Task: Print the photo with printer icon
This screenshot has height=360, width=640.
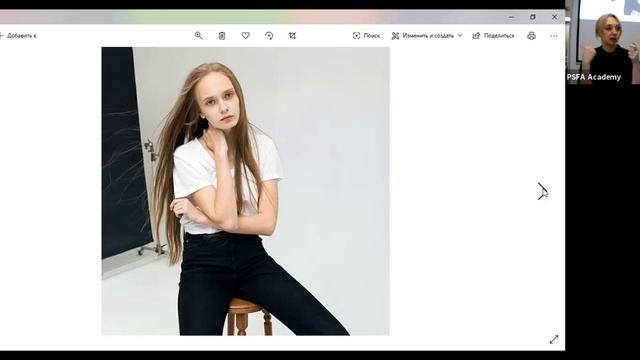Action: [x=531, y=36]
